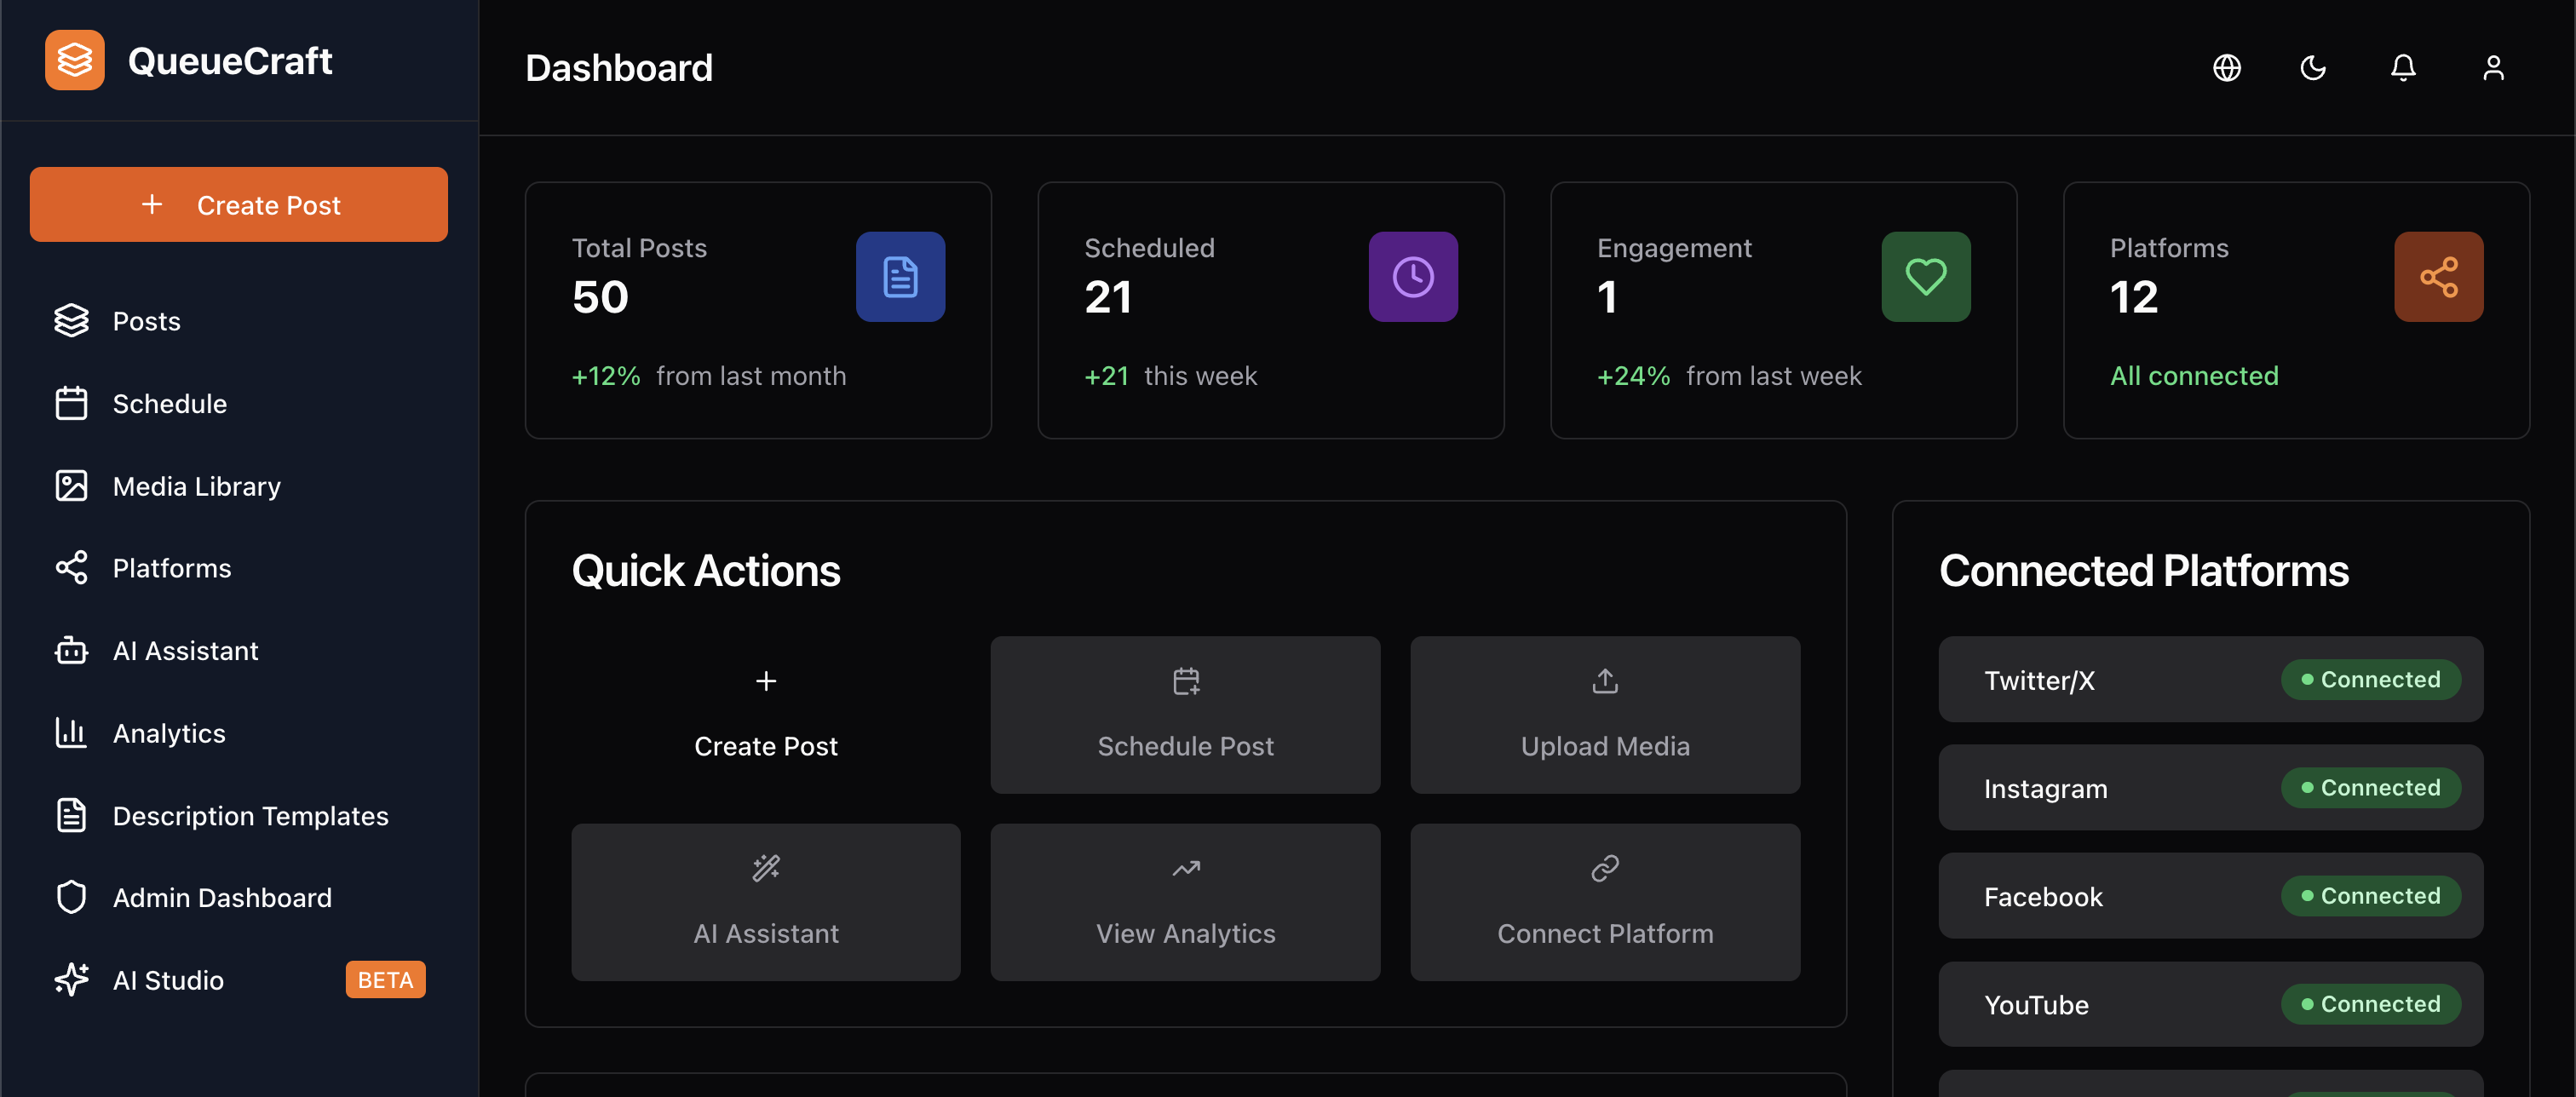
Task: Click the orange share icon on Platforms card
Action: pyautogui.click(x=2439, y=277)
